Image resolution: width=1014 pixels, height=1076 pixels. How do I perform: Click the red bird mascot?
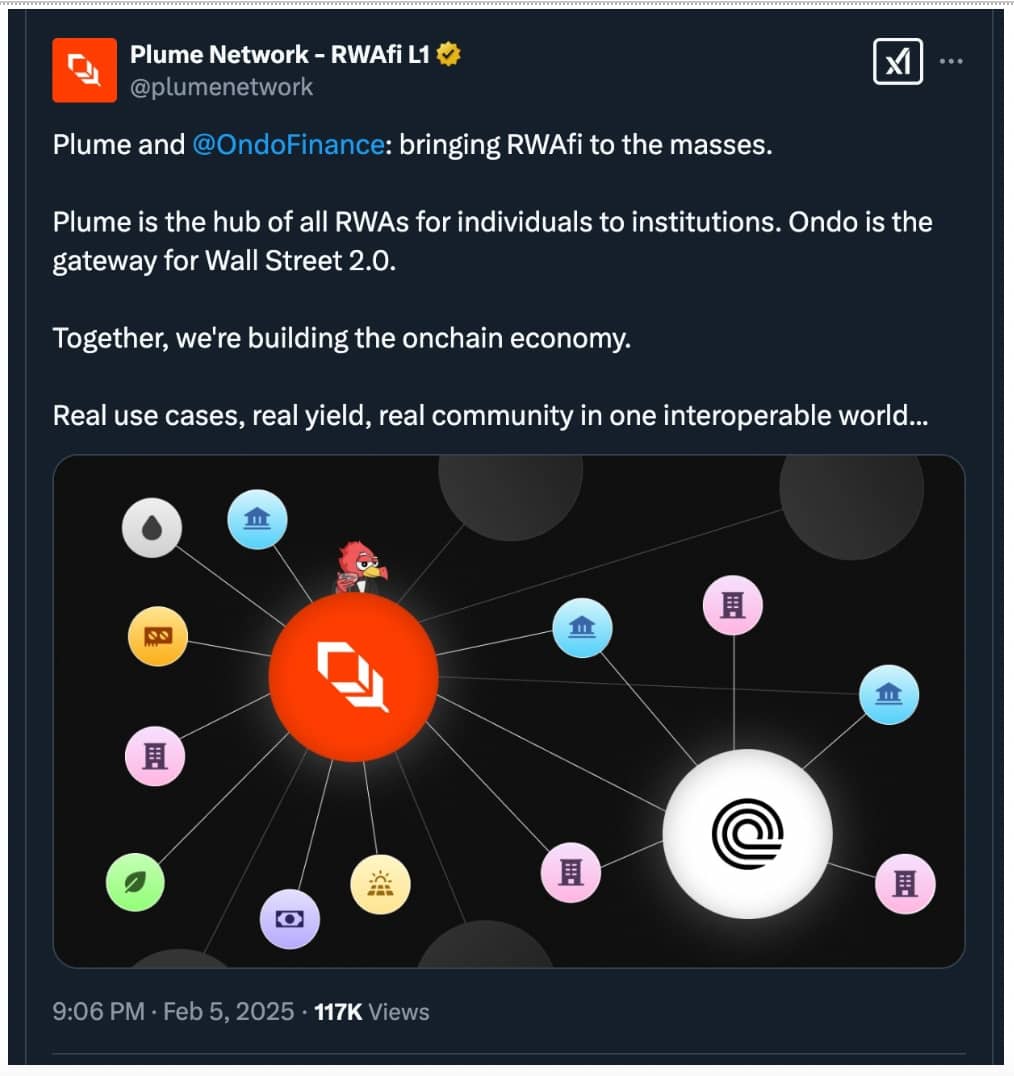(x=360, y=567)
